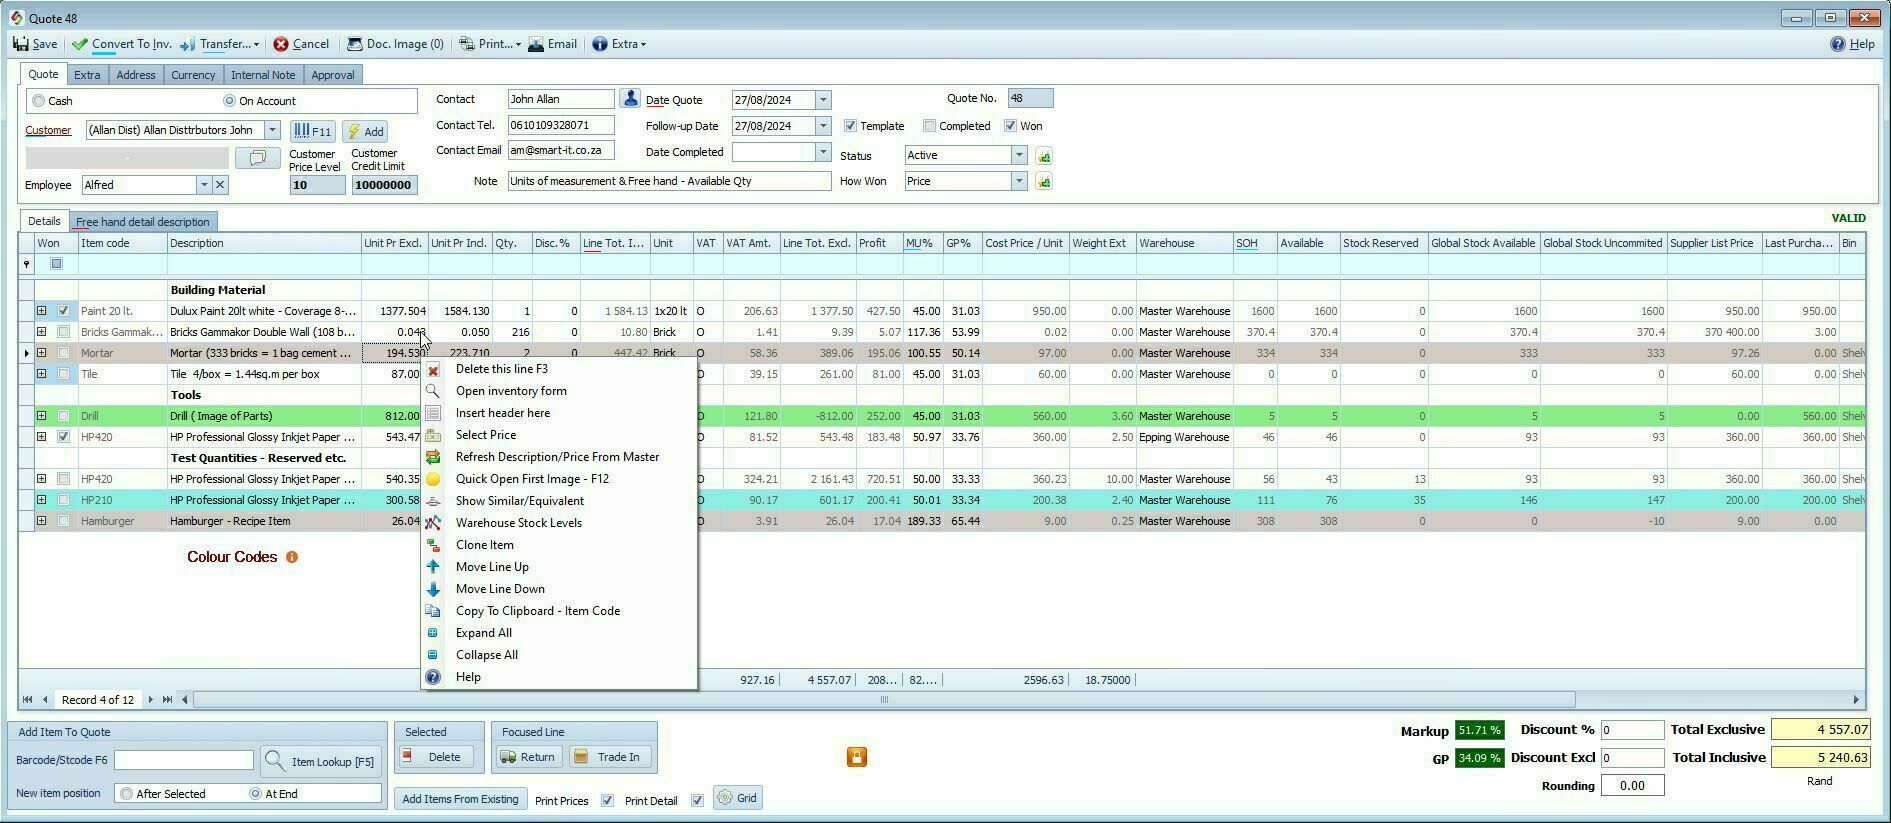The image size is (1891, 823).
Task: Click the Convert To Inv. checkmark icon
Action: (80, 44)
